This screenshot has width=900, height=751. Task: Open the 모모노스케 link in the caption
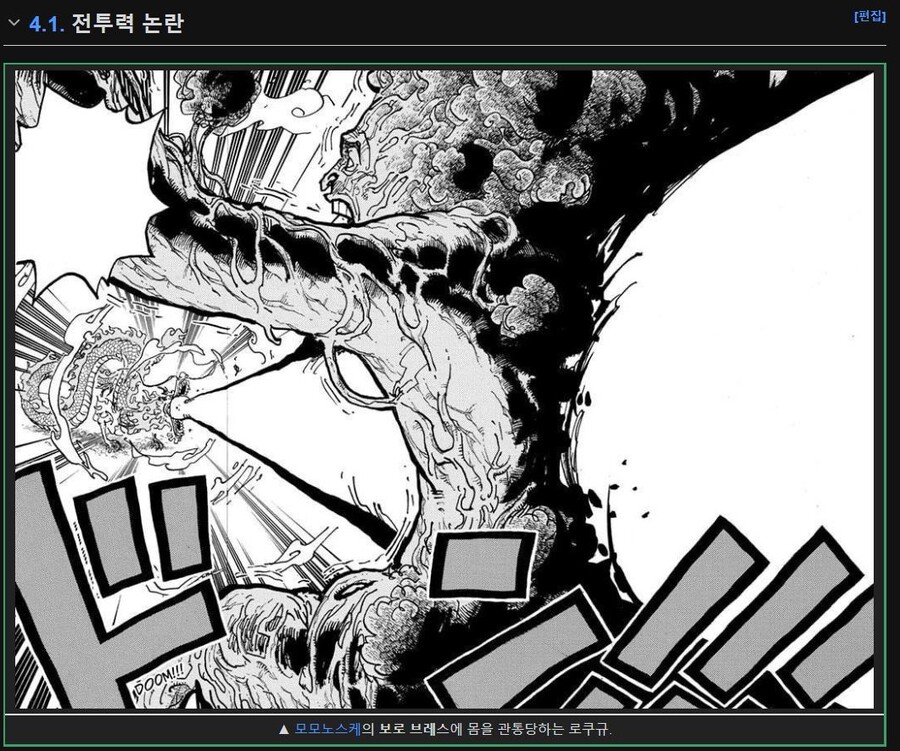tap(328, 729)
